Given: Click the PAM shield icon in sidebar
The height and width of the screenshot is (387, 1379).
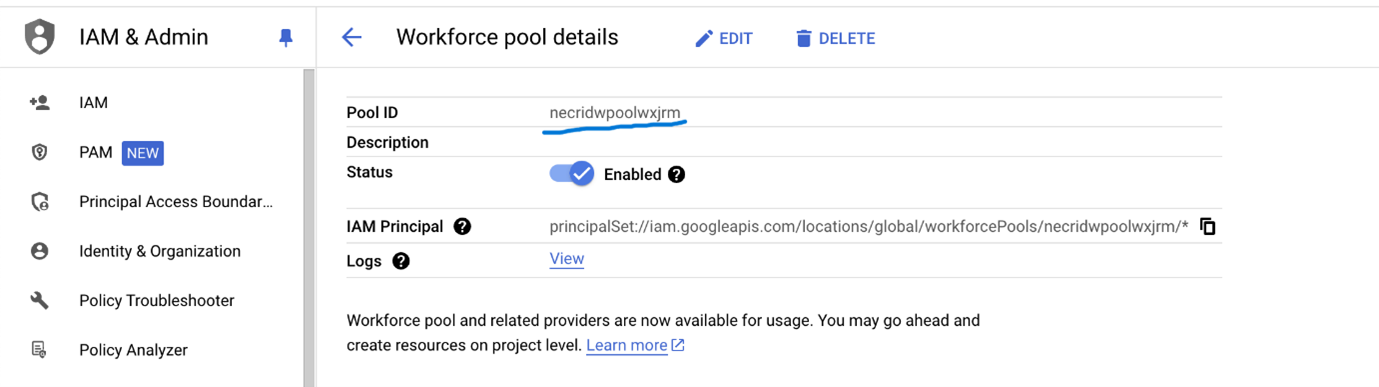Looking at the screenshot, I should (40, 152).
